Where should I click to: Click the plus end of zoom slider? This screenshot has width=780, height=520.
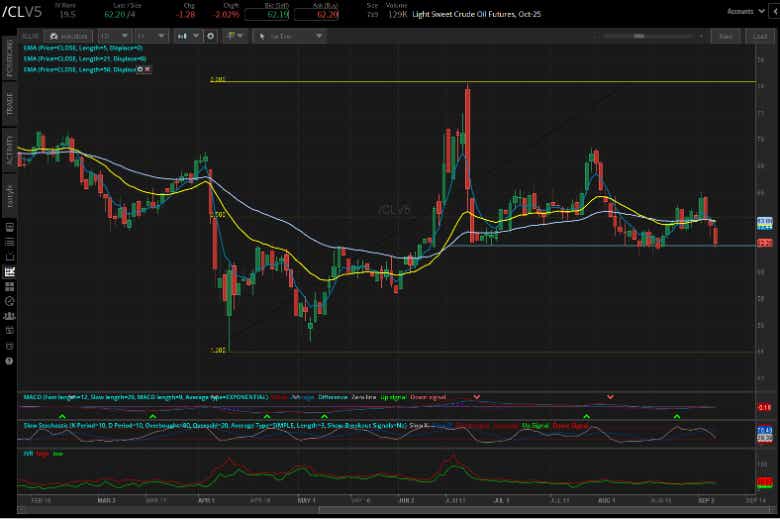coord(700,36)
